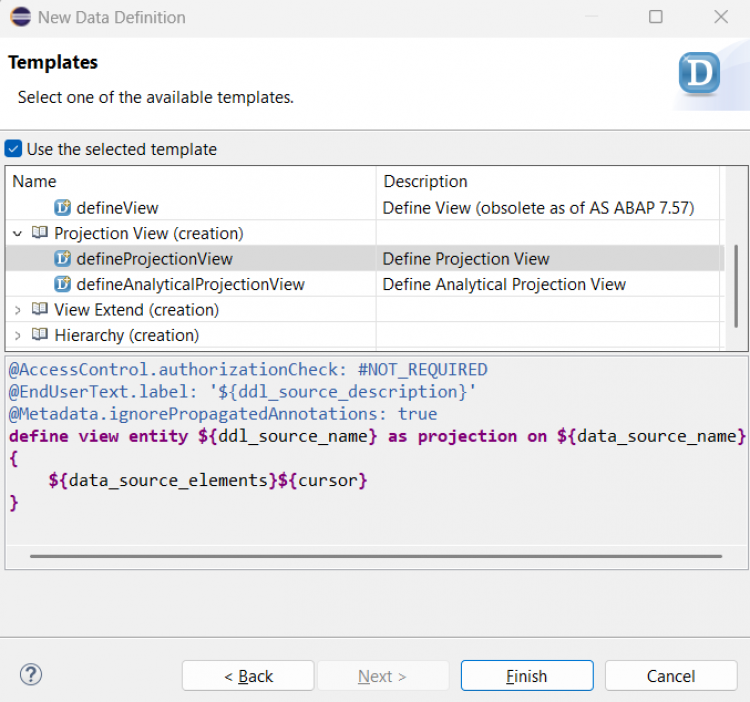Viewport: 750px width, 702px height.
Task: Click the View Extend book icon
Action: click(39, 310)
